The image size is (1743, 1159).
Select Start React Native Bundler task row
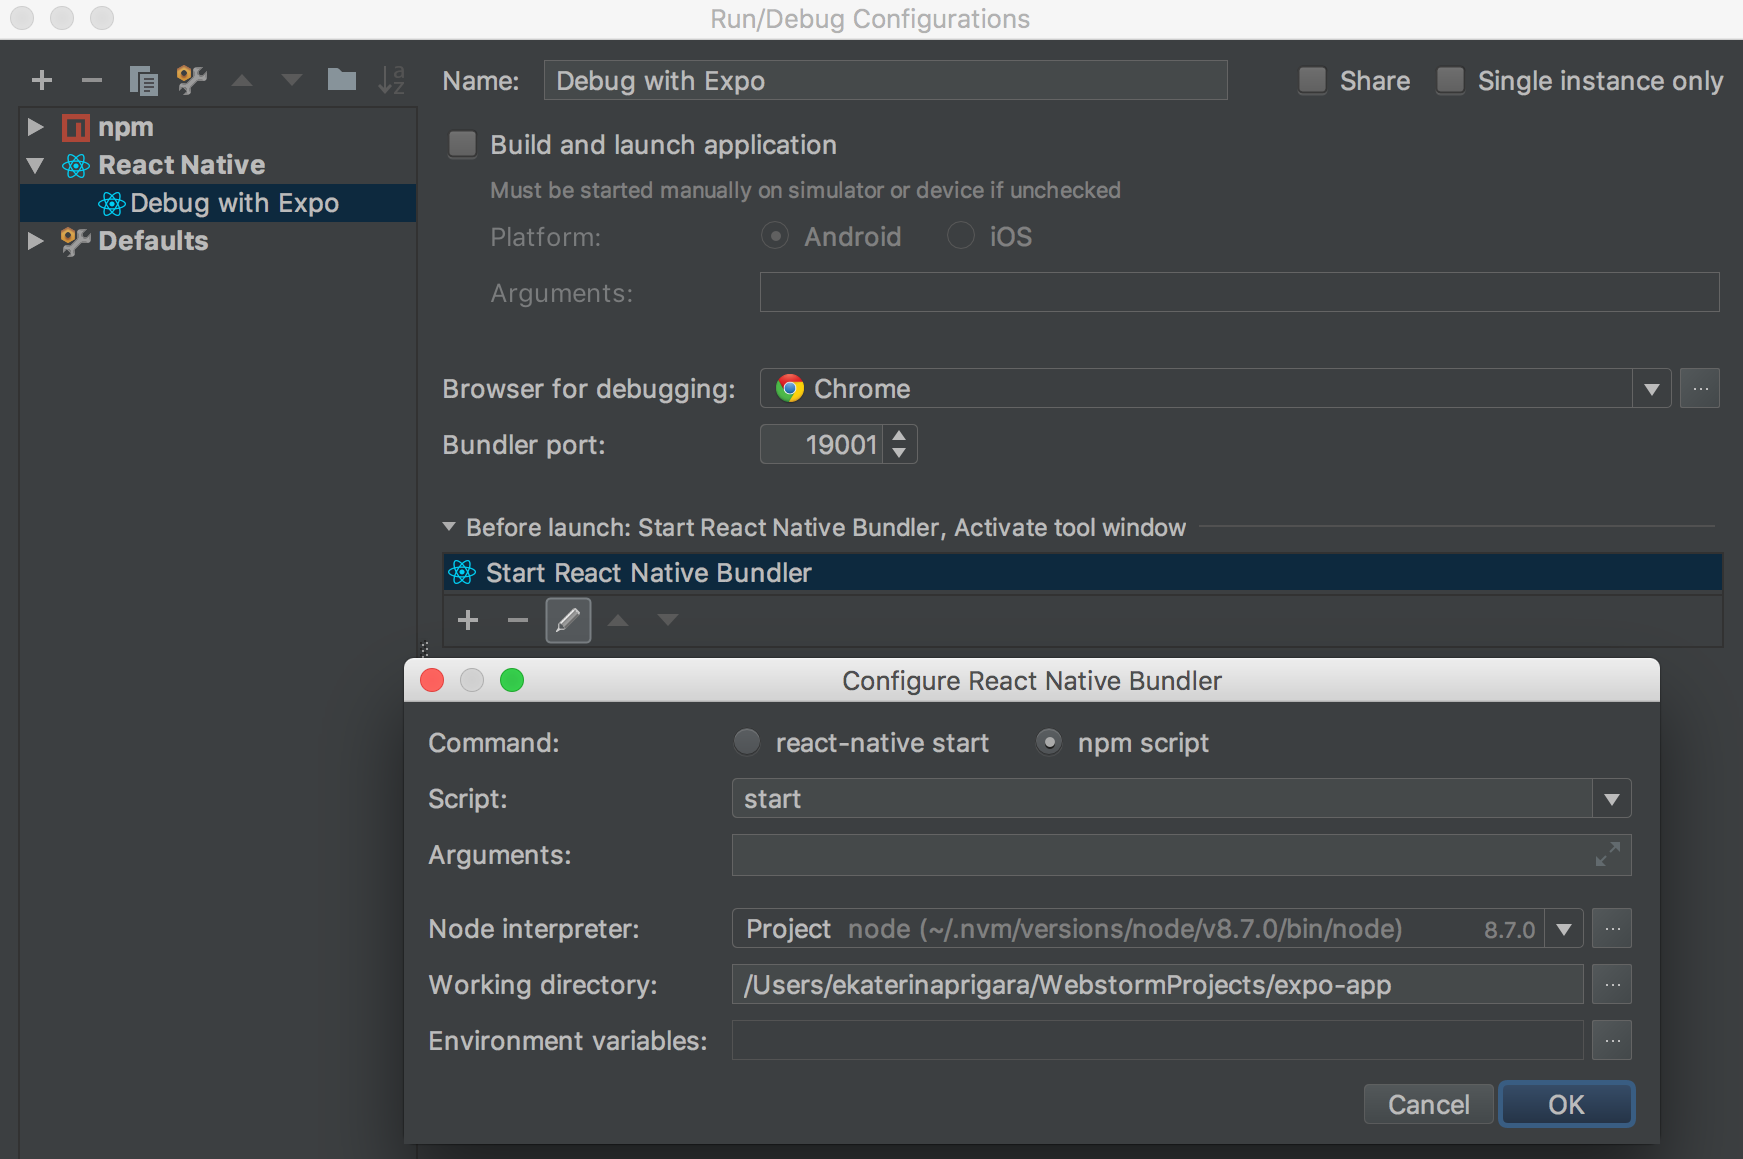(1082, 573)
